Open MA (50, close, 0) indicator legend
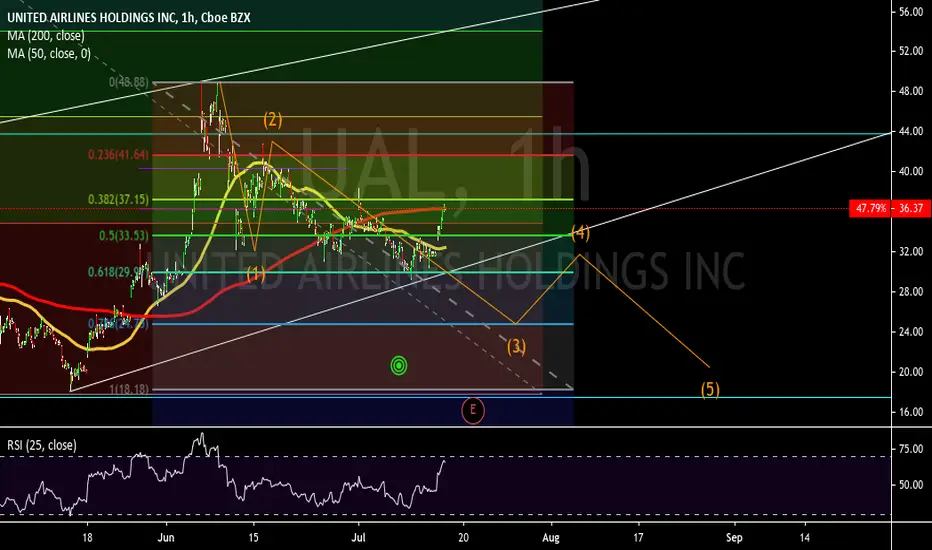The height and width of the screenshot is (550, 932). pos(49,54)
